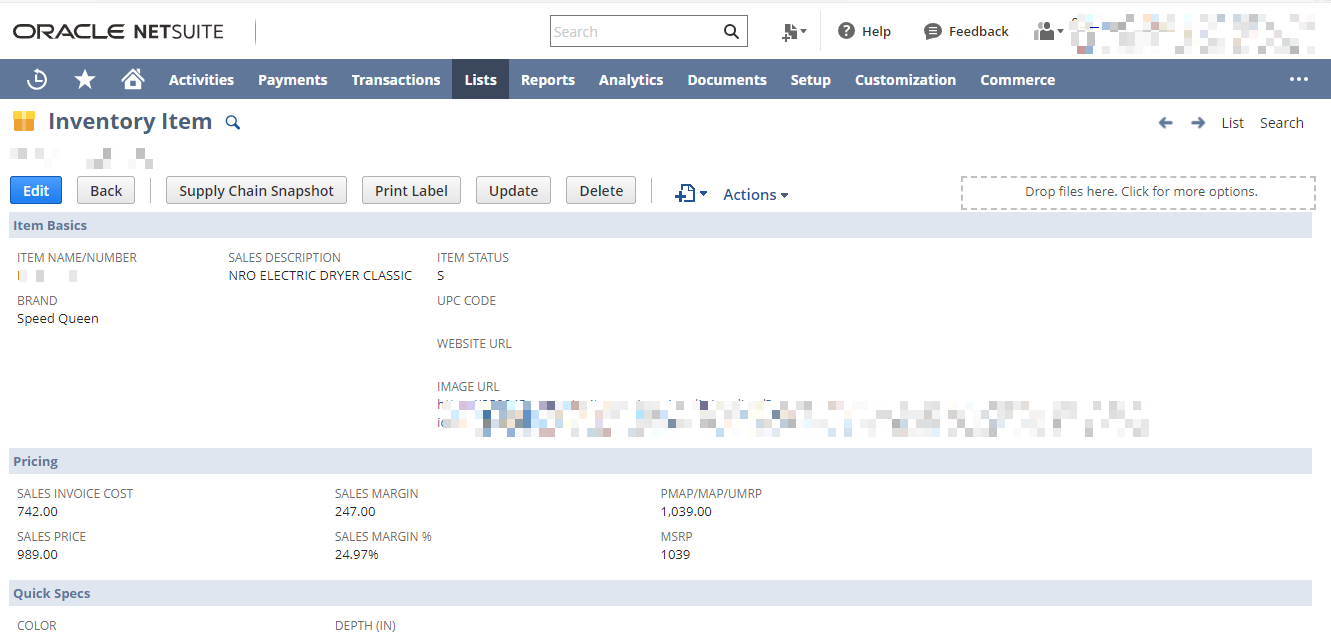This screenshot has height=634, width=1331.
Task: Click the search icon beside Inventory Item title
Action: [x=233, y=122]
